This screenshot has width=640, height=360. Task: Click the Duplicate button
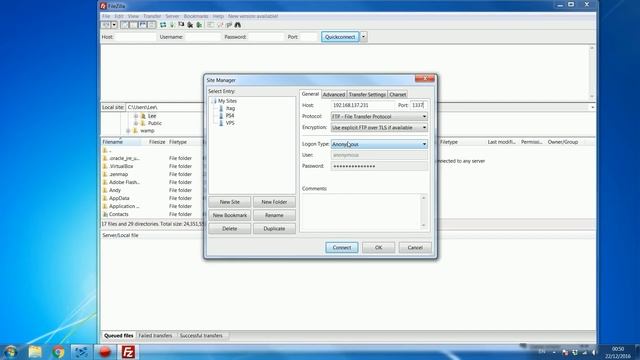(x=274, y=229)
